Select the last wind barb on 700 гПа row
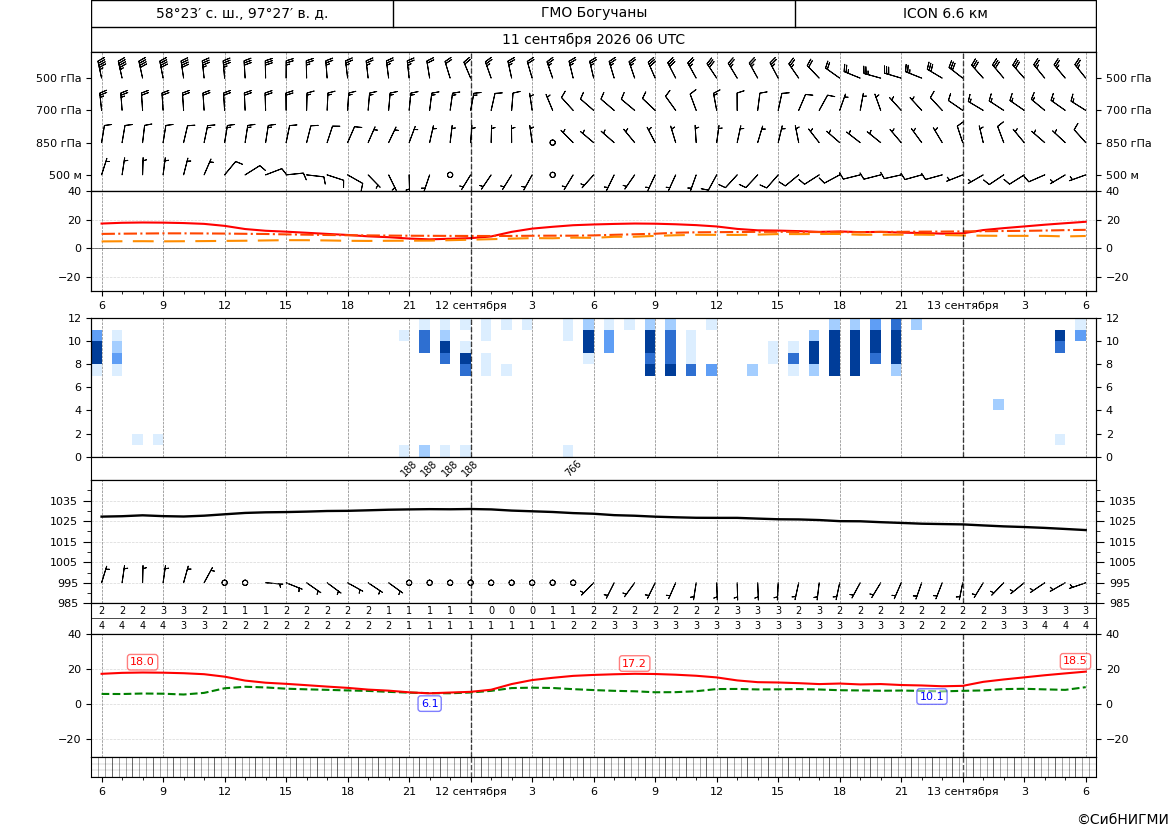The width and height of the screenshot is (1169, 827). point(1078,102)
